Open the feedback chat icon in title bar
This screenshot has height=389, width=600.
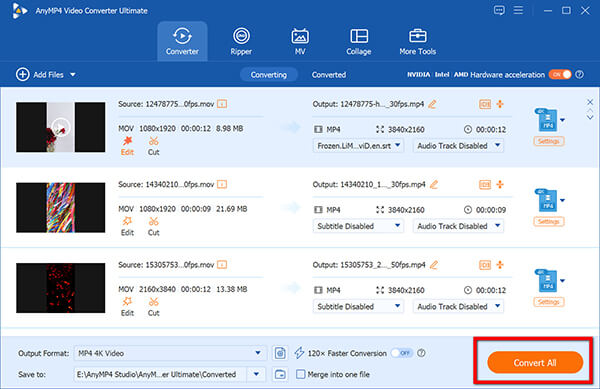(x=499, y=10)
